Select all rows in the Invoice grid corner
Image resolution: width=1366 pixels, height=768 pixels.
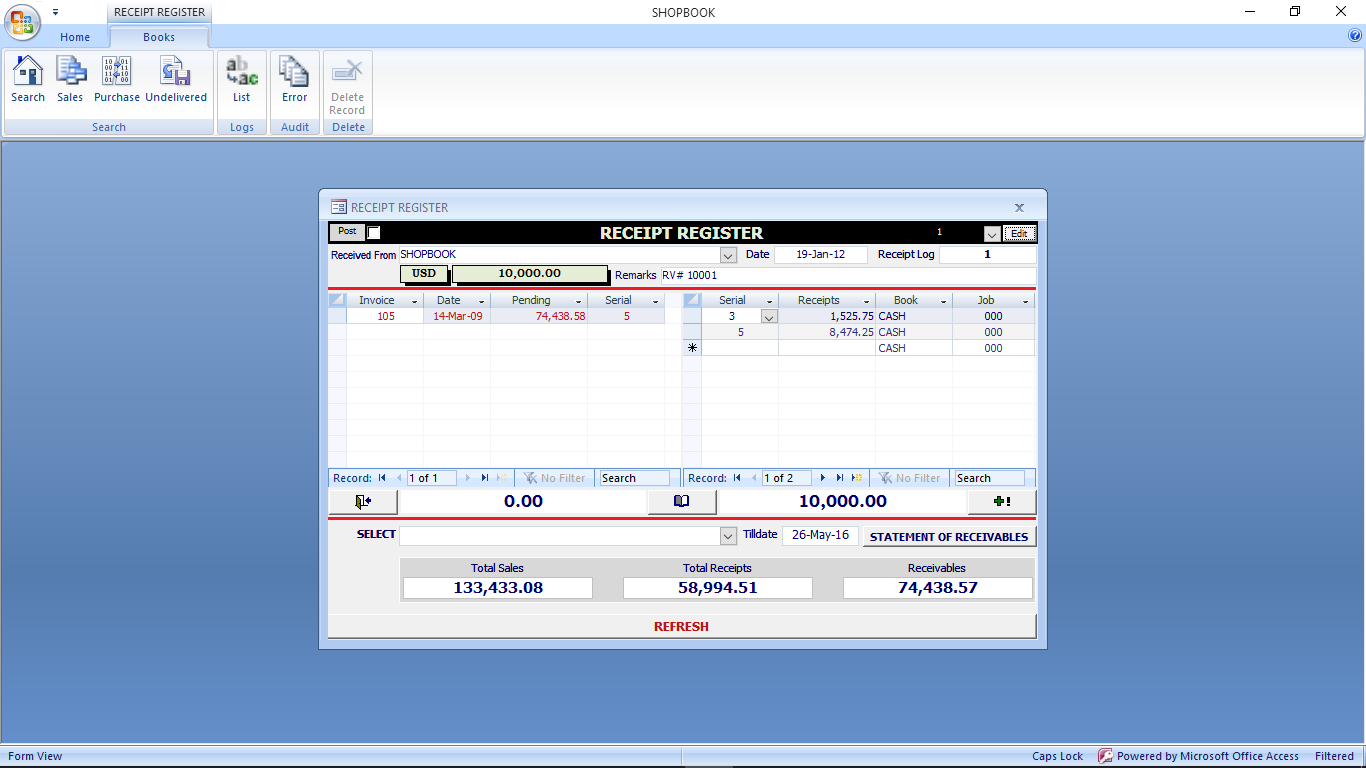tap(337, 300)
